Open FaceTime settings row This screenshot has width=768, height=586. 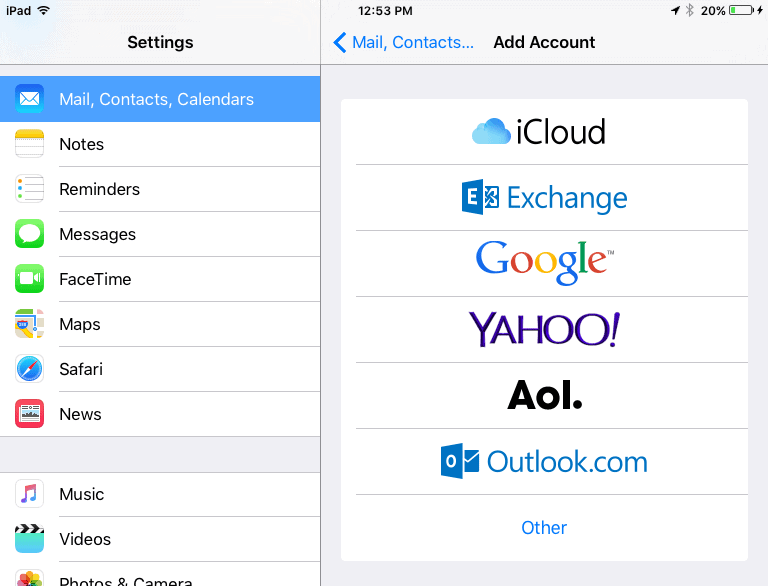tap(160, 279)
